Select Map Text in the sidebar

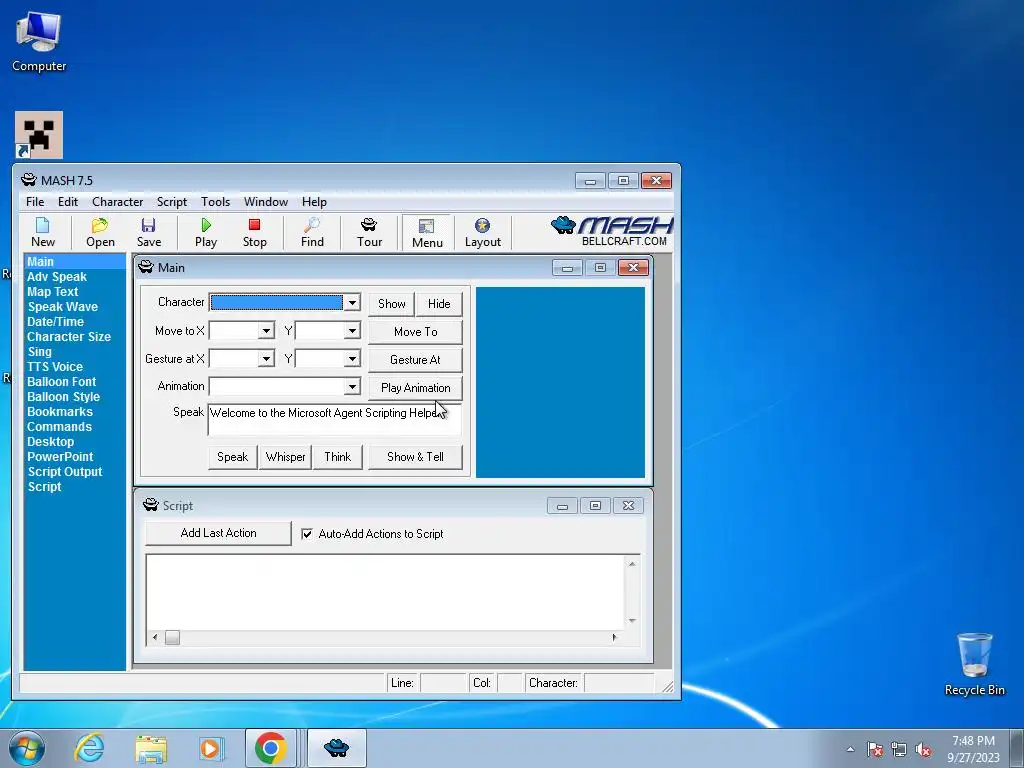(x=52, y=292)
